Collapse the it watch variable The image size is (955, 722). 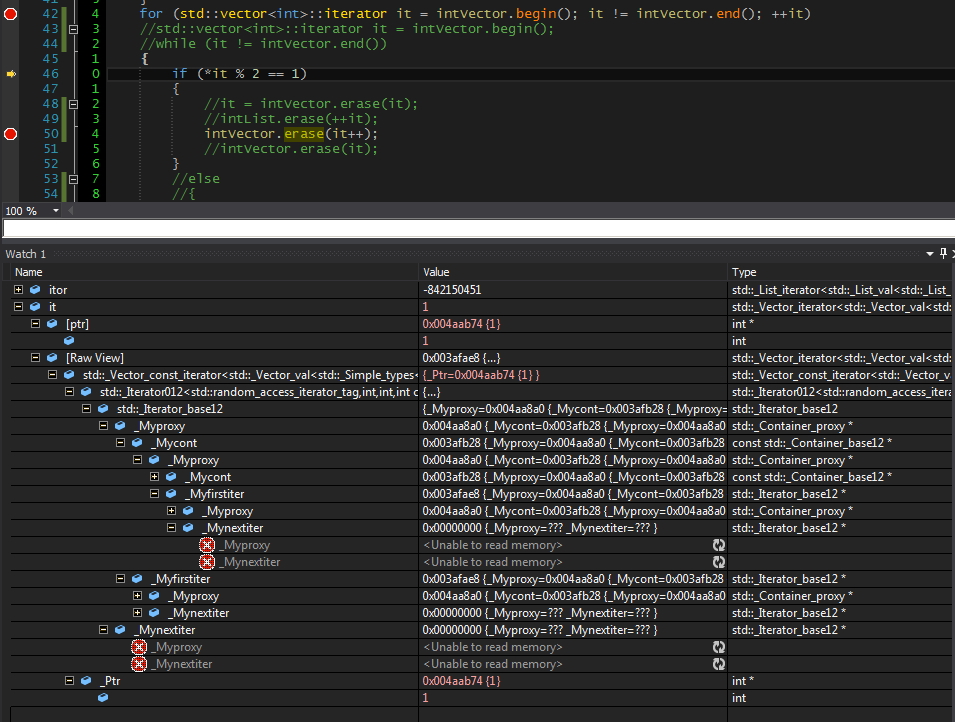(18, 306)
